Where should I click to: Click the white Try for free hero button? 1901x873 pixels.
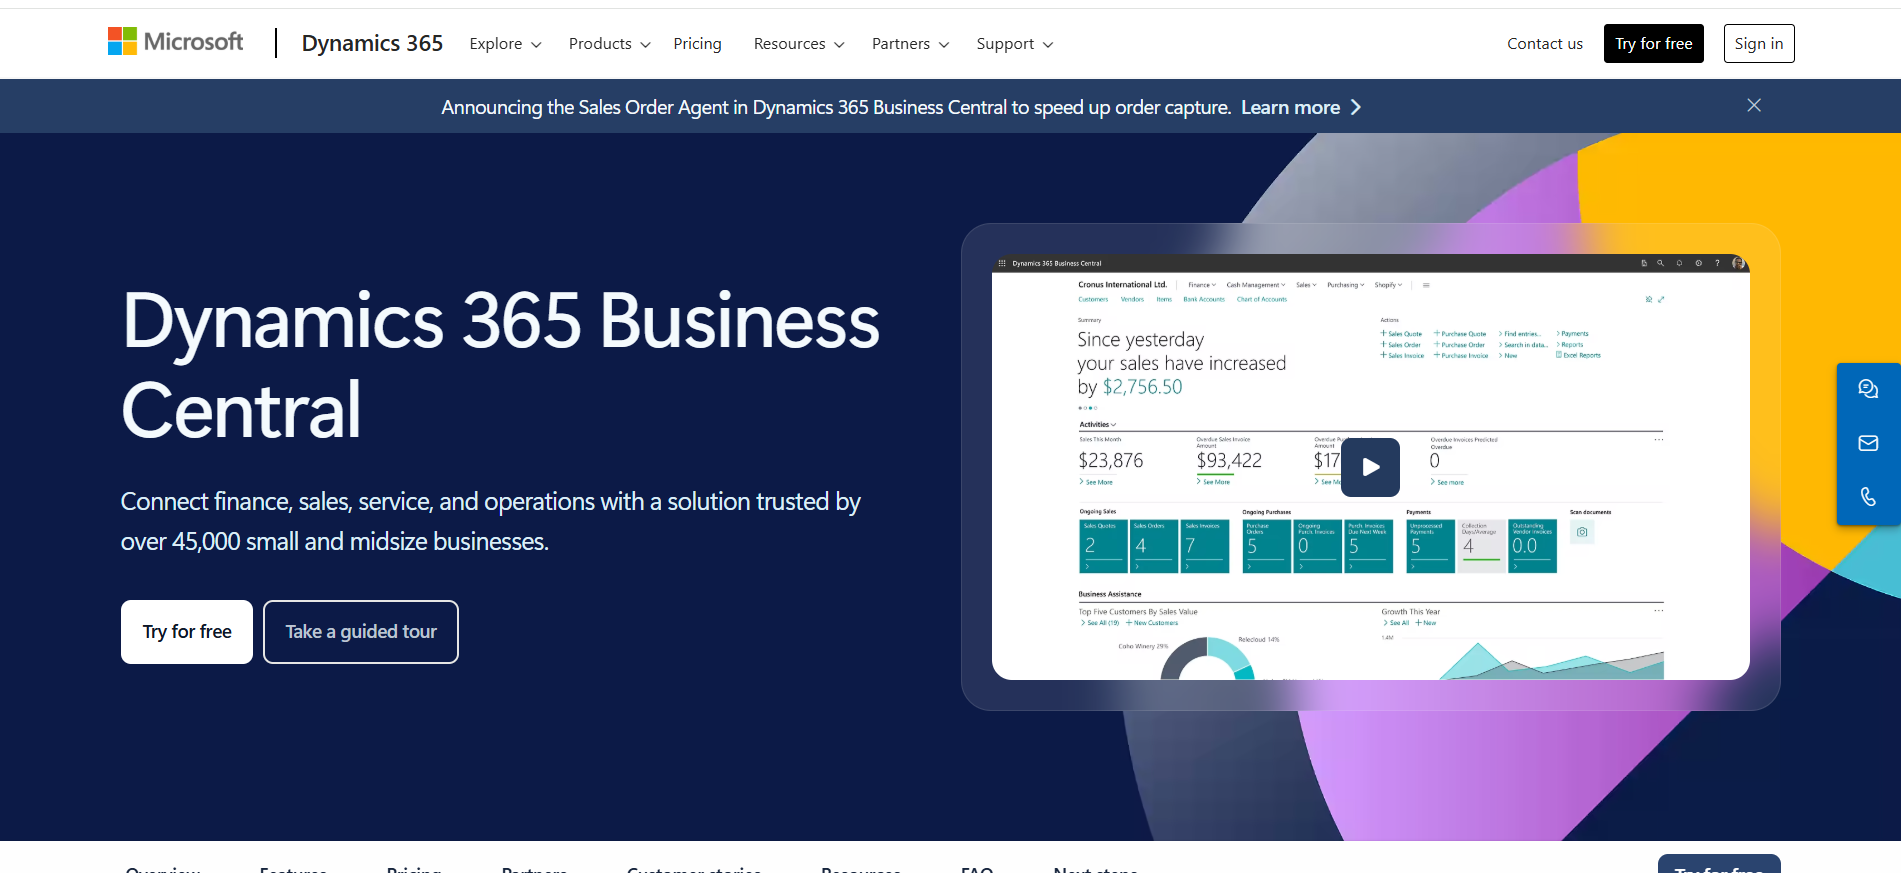[187, 632]
